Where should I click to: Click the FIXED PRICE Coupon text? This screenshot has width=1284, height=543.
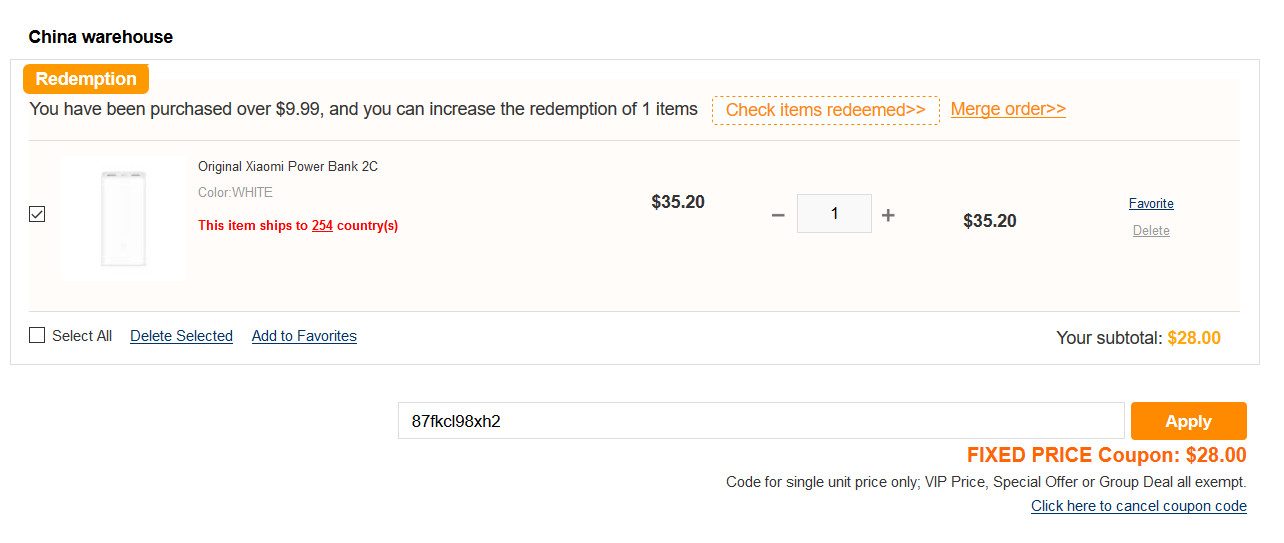(1106, 455)
